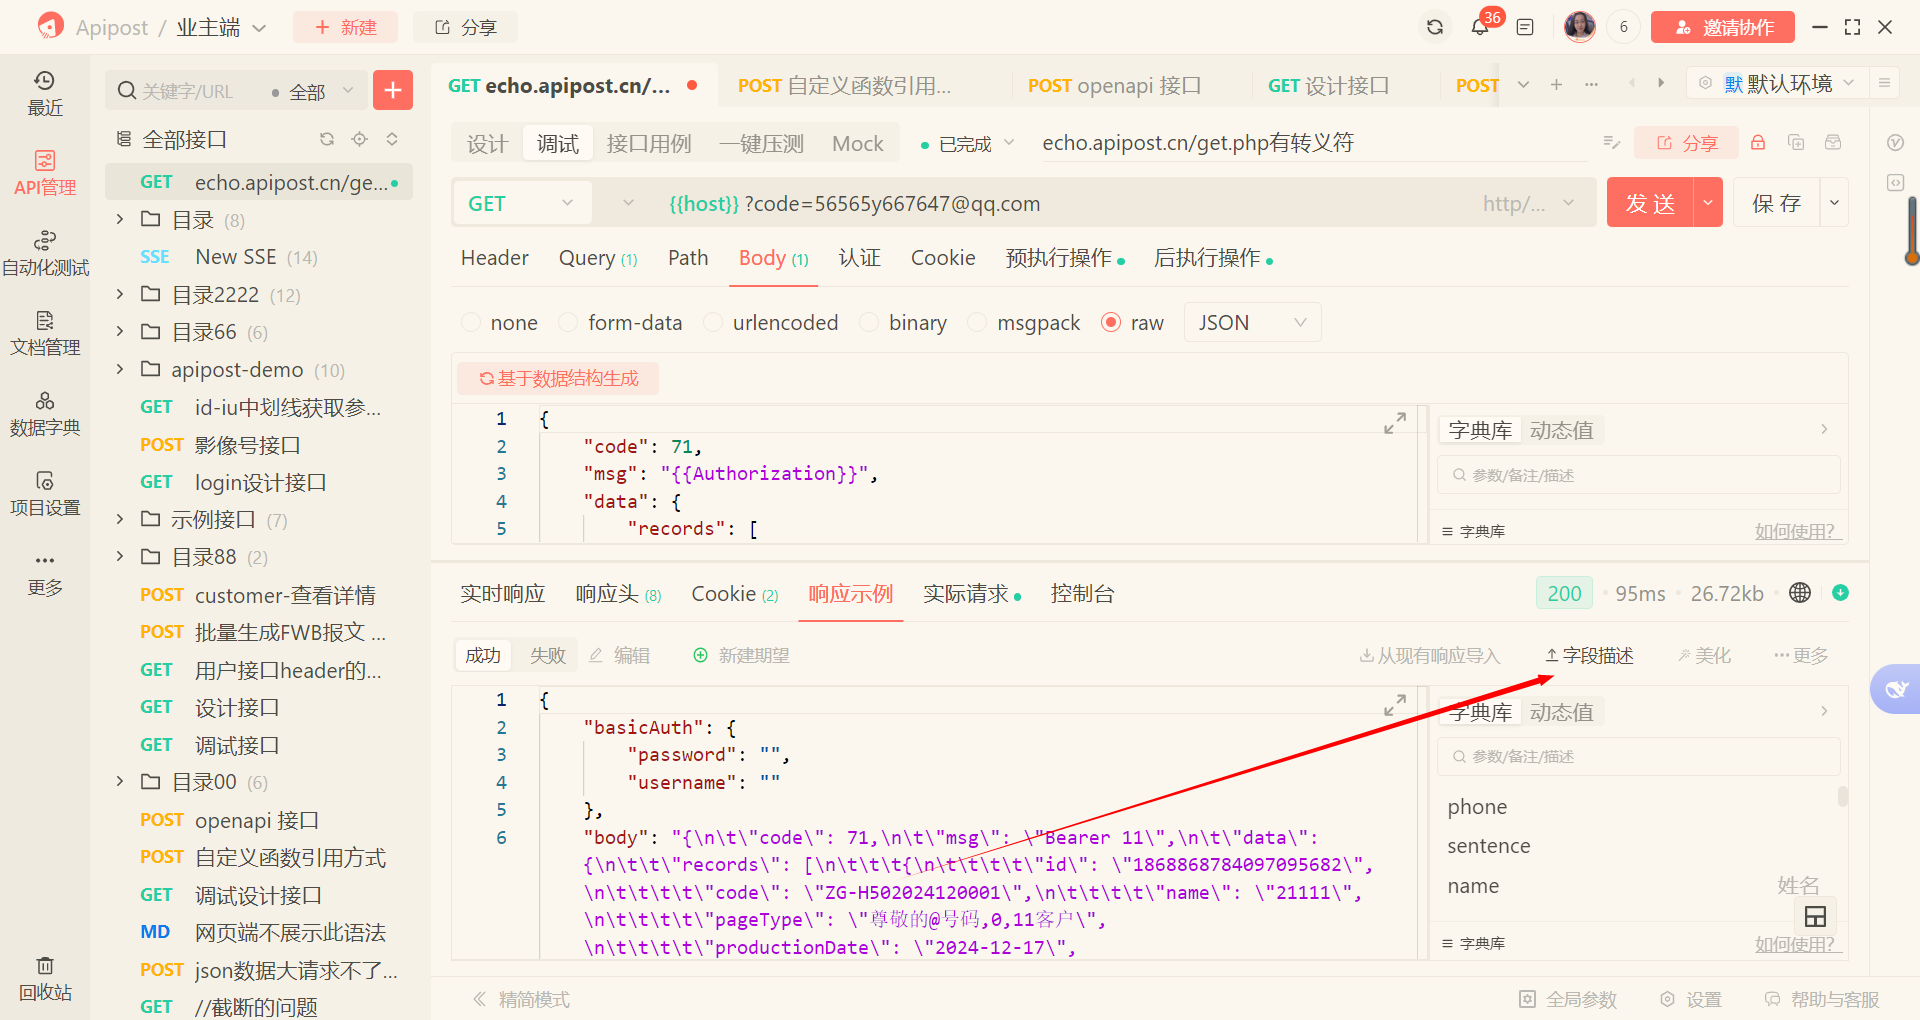Switch to the Query tab
1920x1020 pixels.
click(598, 258)
